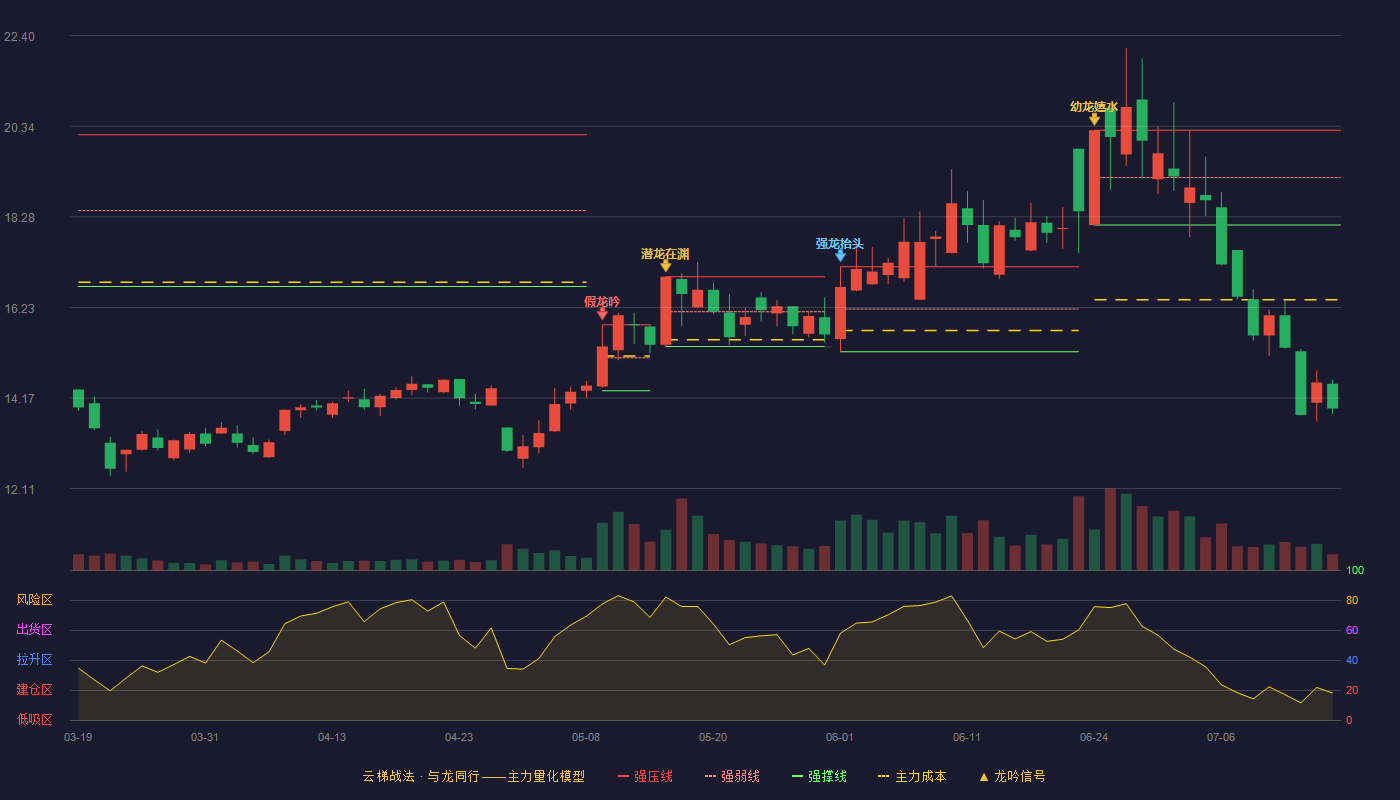Click the 06-24 date label
The height and width of the screenshot is (800, 1400).
pyautogui.click(x=1094, y=737)
